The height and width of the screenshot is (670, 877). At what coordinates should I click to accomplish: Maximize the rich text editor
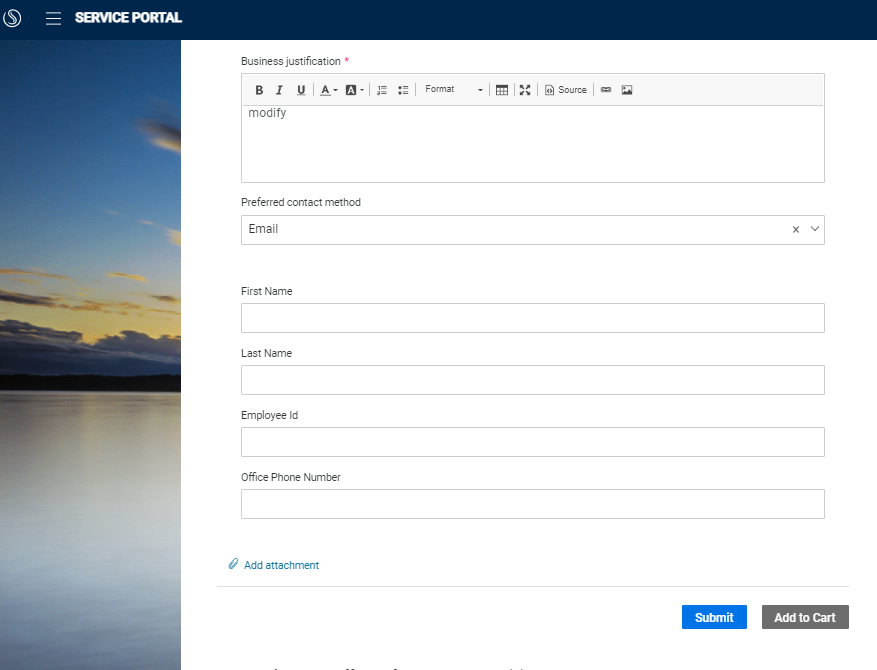pyautogui.click(x=525, y=89)
